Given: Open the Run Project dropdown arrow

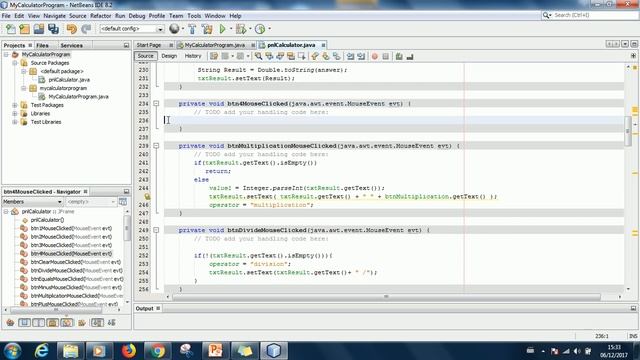Looking at the screenshot, I should point(231,29).
